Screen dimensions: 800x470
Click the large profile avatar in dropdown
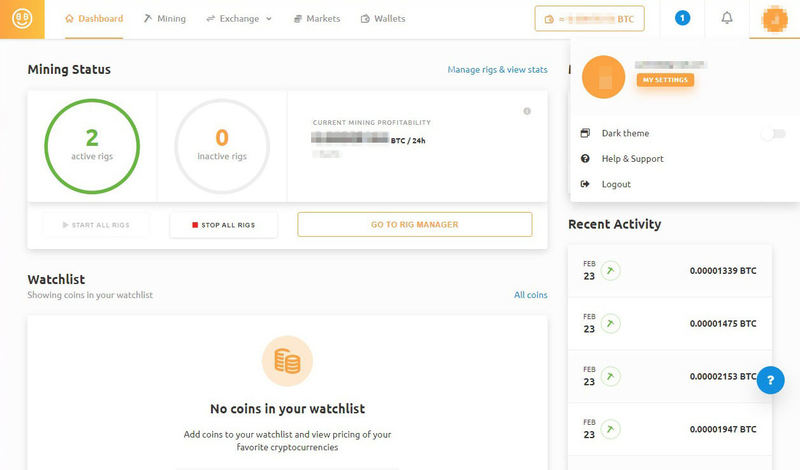(x=604, y=77)
